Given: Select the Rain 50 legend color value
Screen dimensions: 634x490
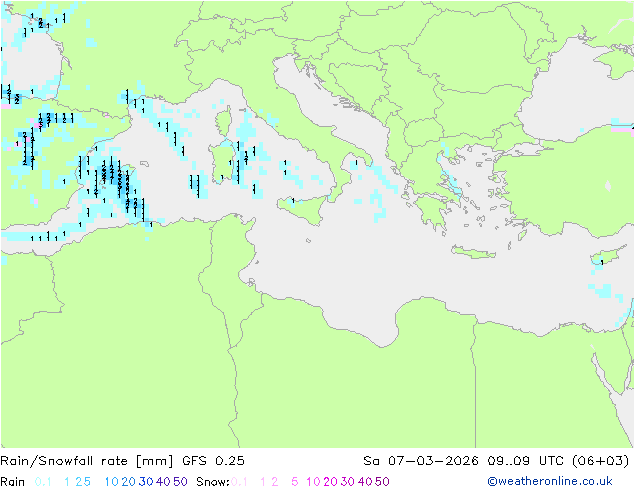Looking at the screenshot, I should [x=180, y=482].
